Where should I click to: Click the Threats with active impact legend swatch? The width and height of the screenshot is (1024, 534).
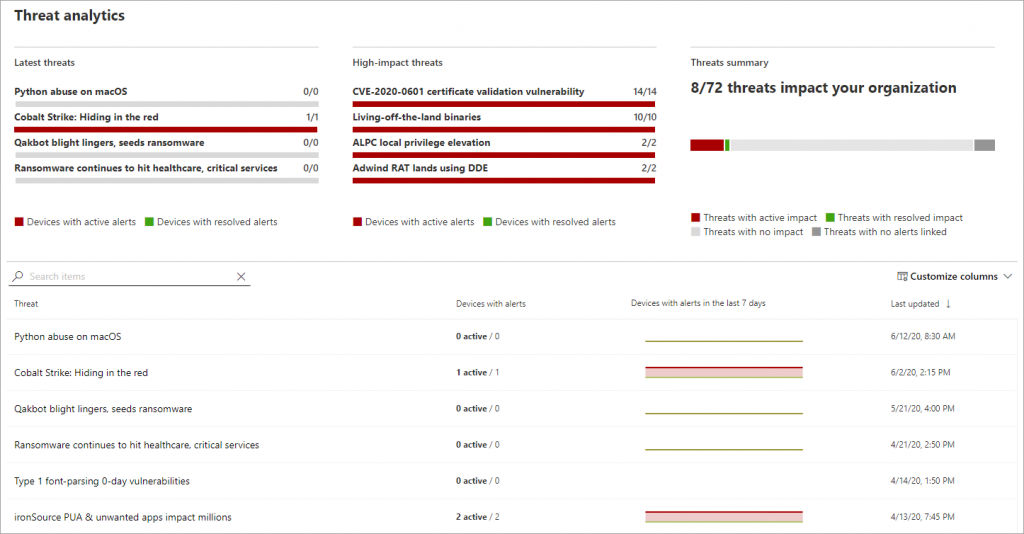pyautogui.click(x=696, y=217)
